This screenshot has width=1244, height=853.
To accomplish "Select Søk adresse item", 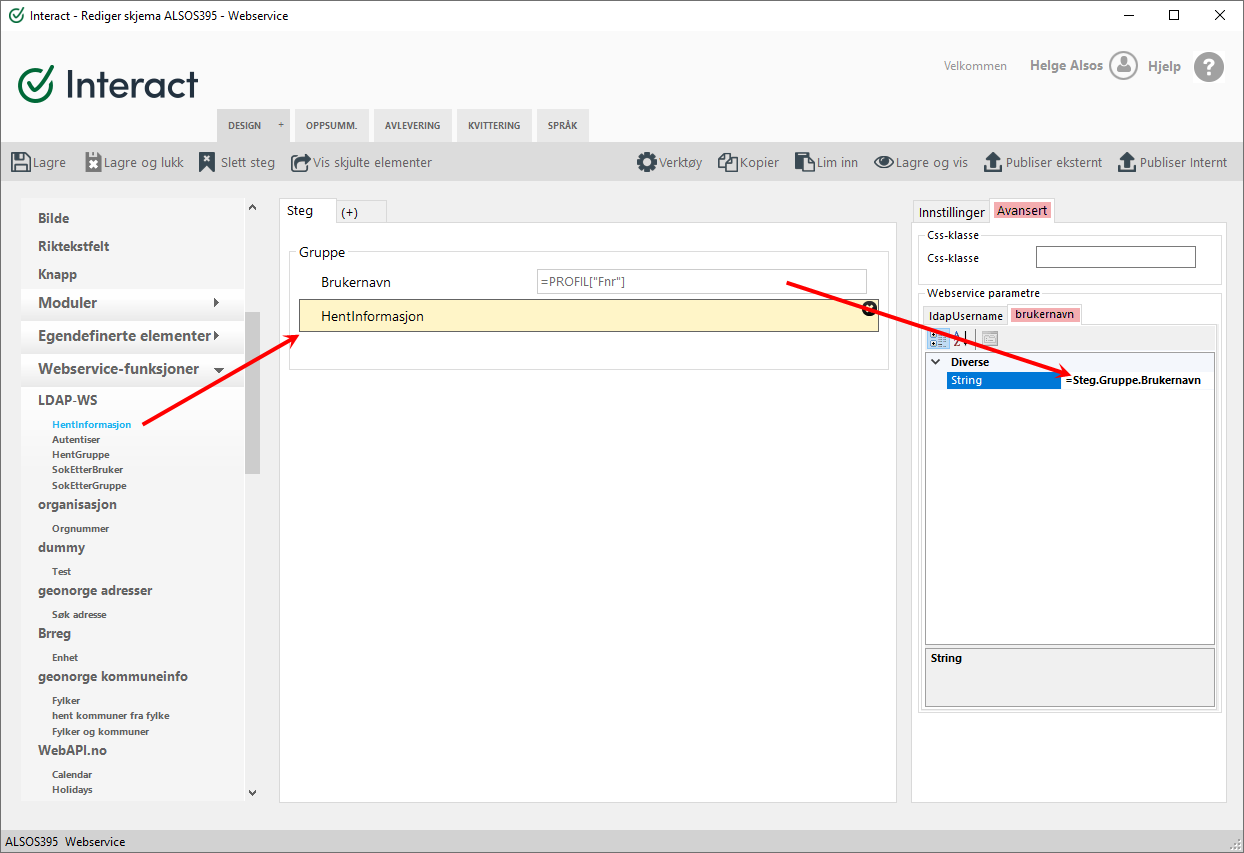I will point(79,614).
